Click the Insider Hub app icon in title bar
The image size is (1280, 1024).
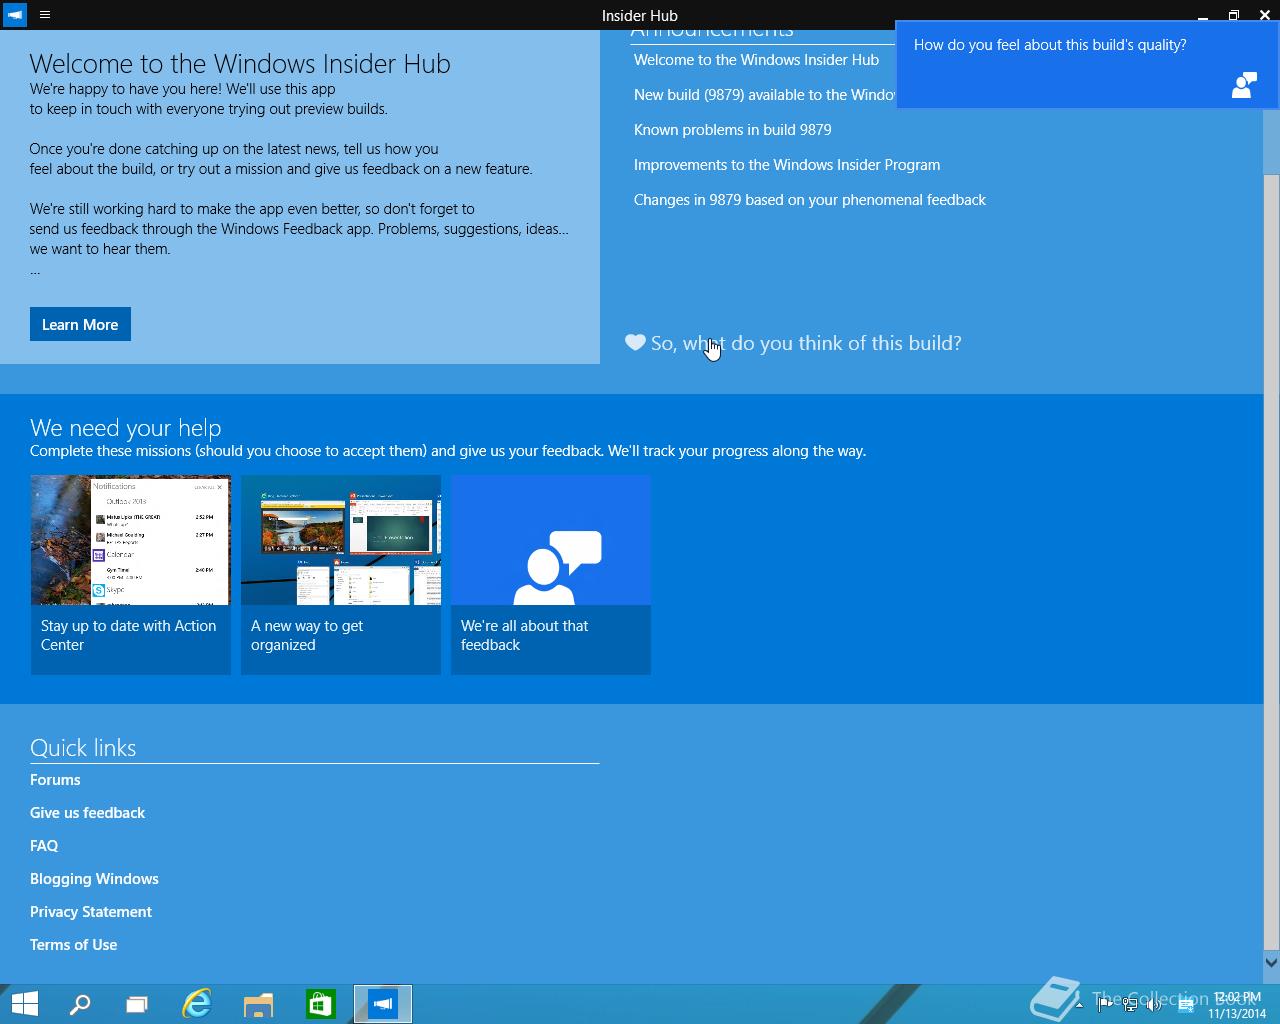[x=15, y=15]
